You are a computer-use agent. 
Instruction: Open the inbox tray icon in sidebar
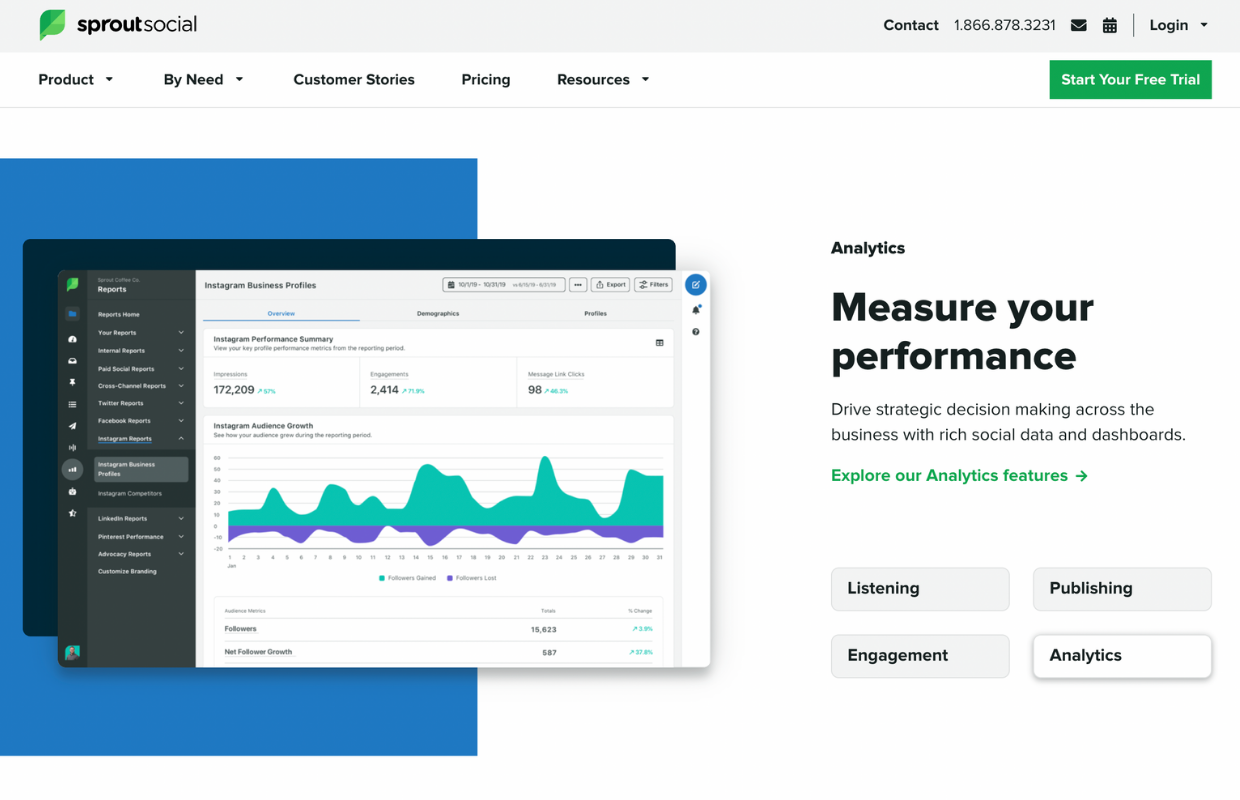tap(72, 361)
